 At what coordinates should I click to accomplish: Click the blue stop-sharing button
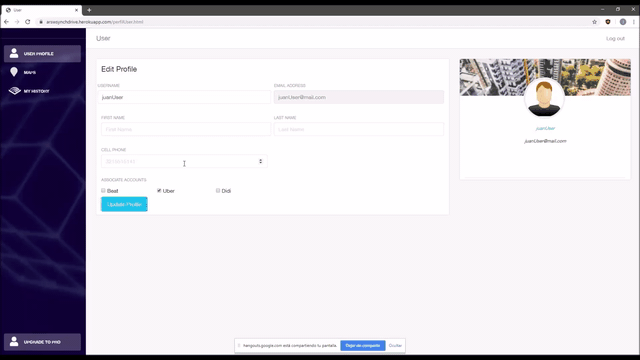click(362, 346)
